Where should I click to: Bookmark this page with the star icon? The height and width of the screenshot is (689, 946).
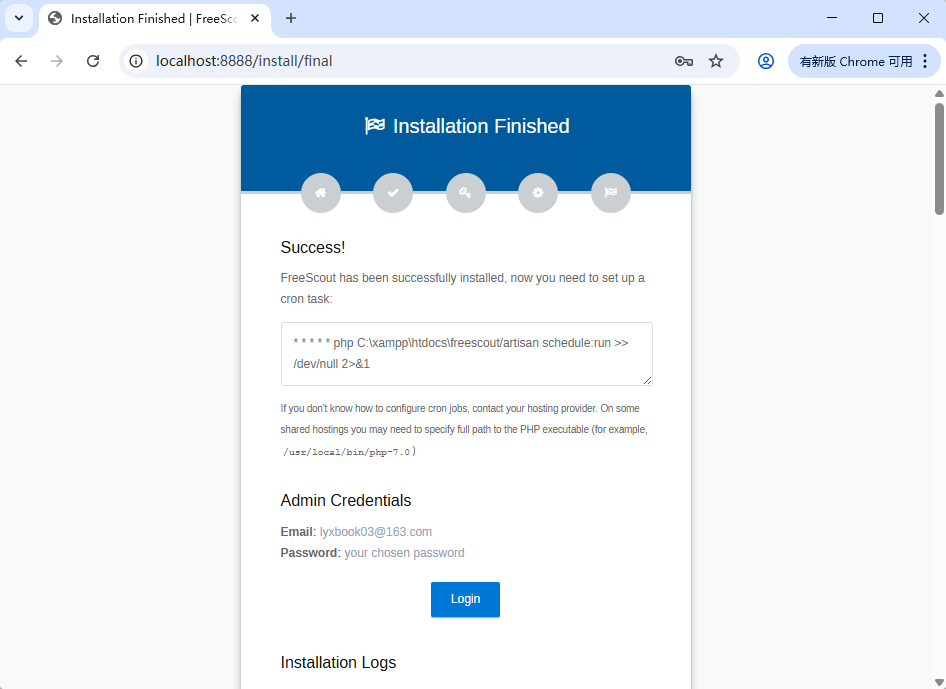[716, 61]
